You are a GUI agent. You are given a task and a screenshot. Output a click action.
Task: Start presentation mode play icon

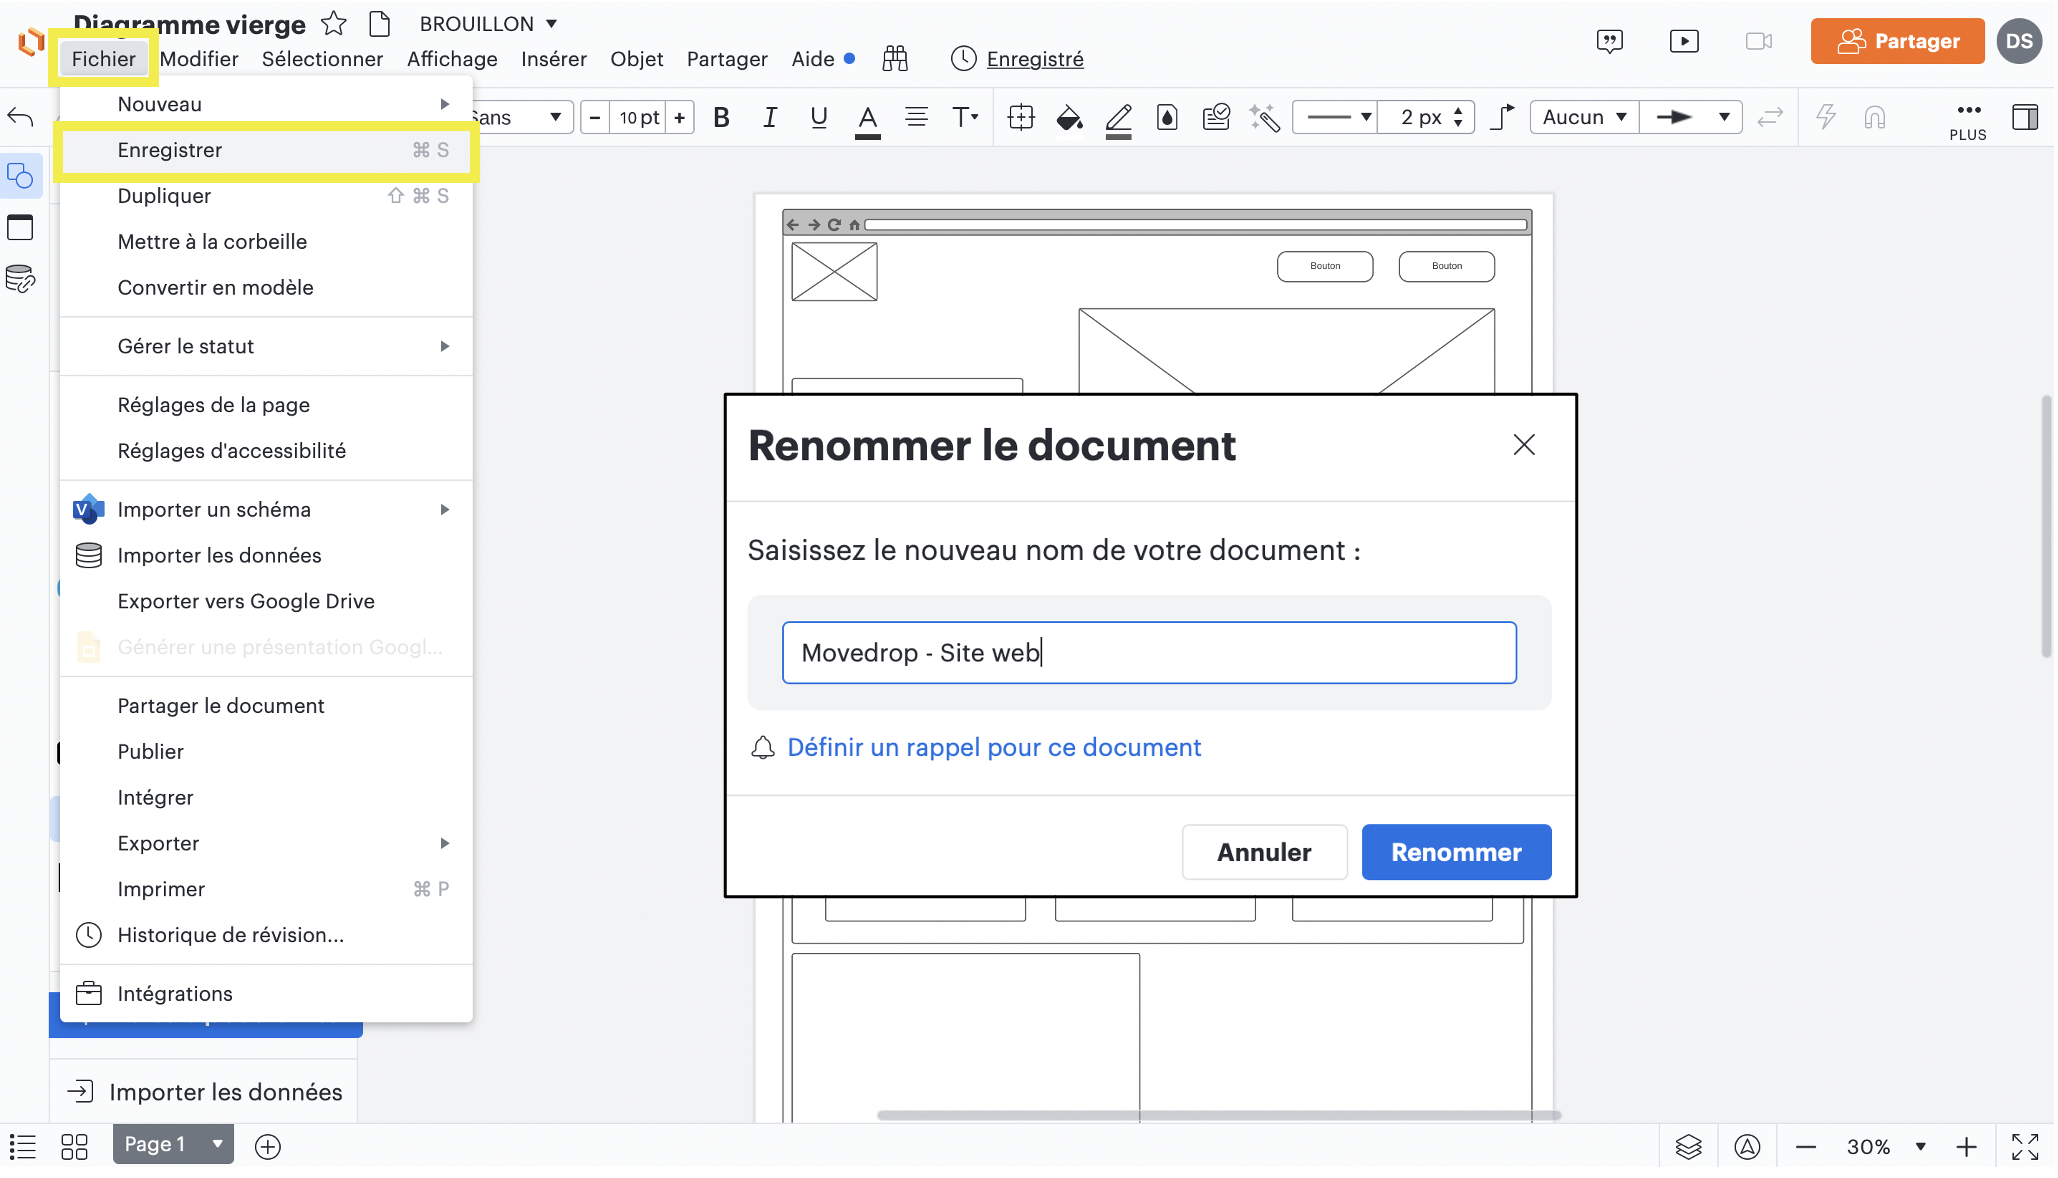click(1684, 41)
